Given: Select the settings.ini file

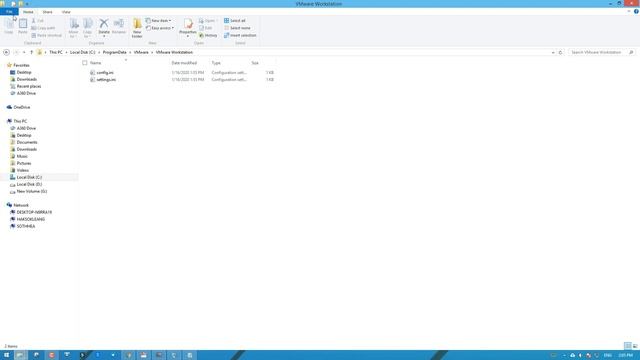Looking at the screenshot, I should tap(106, 80).
